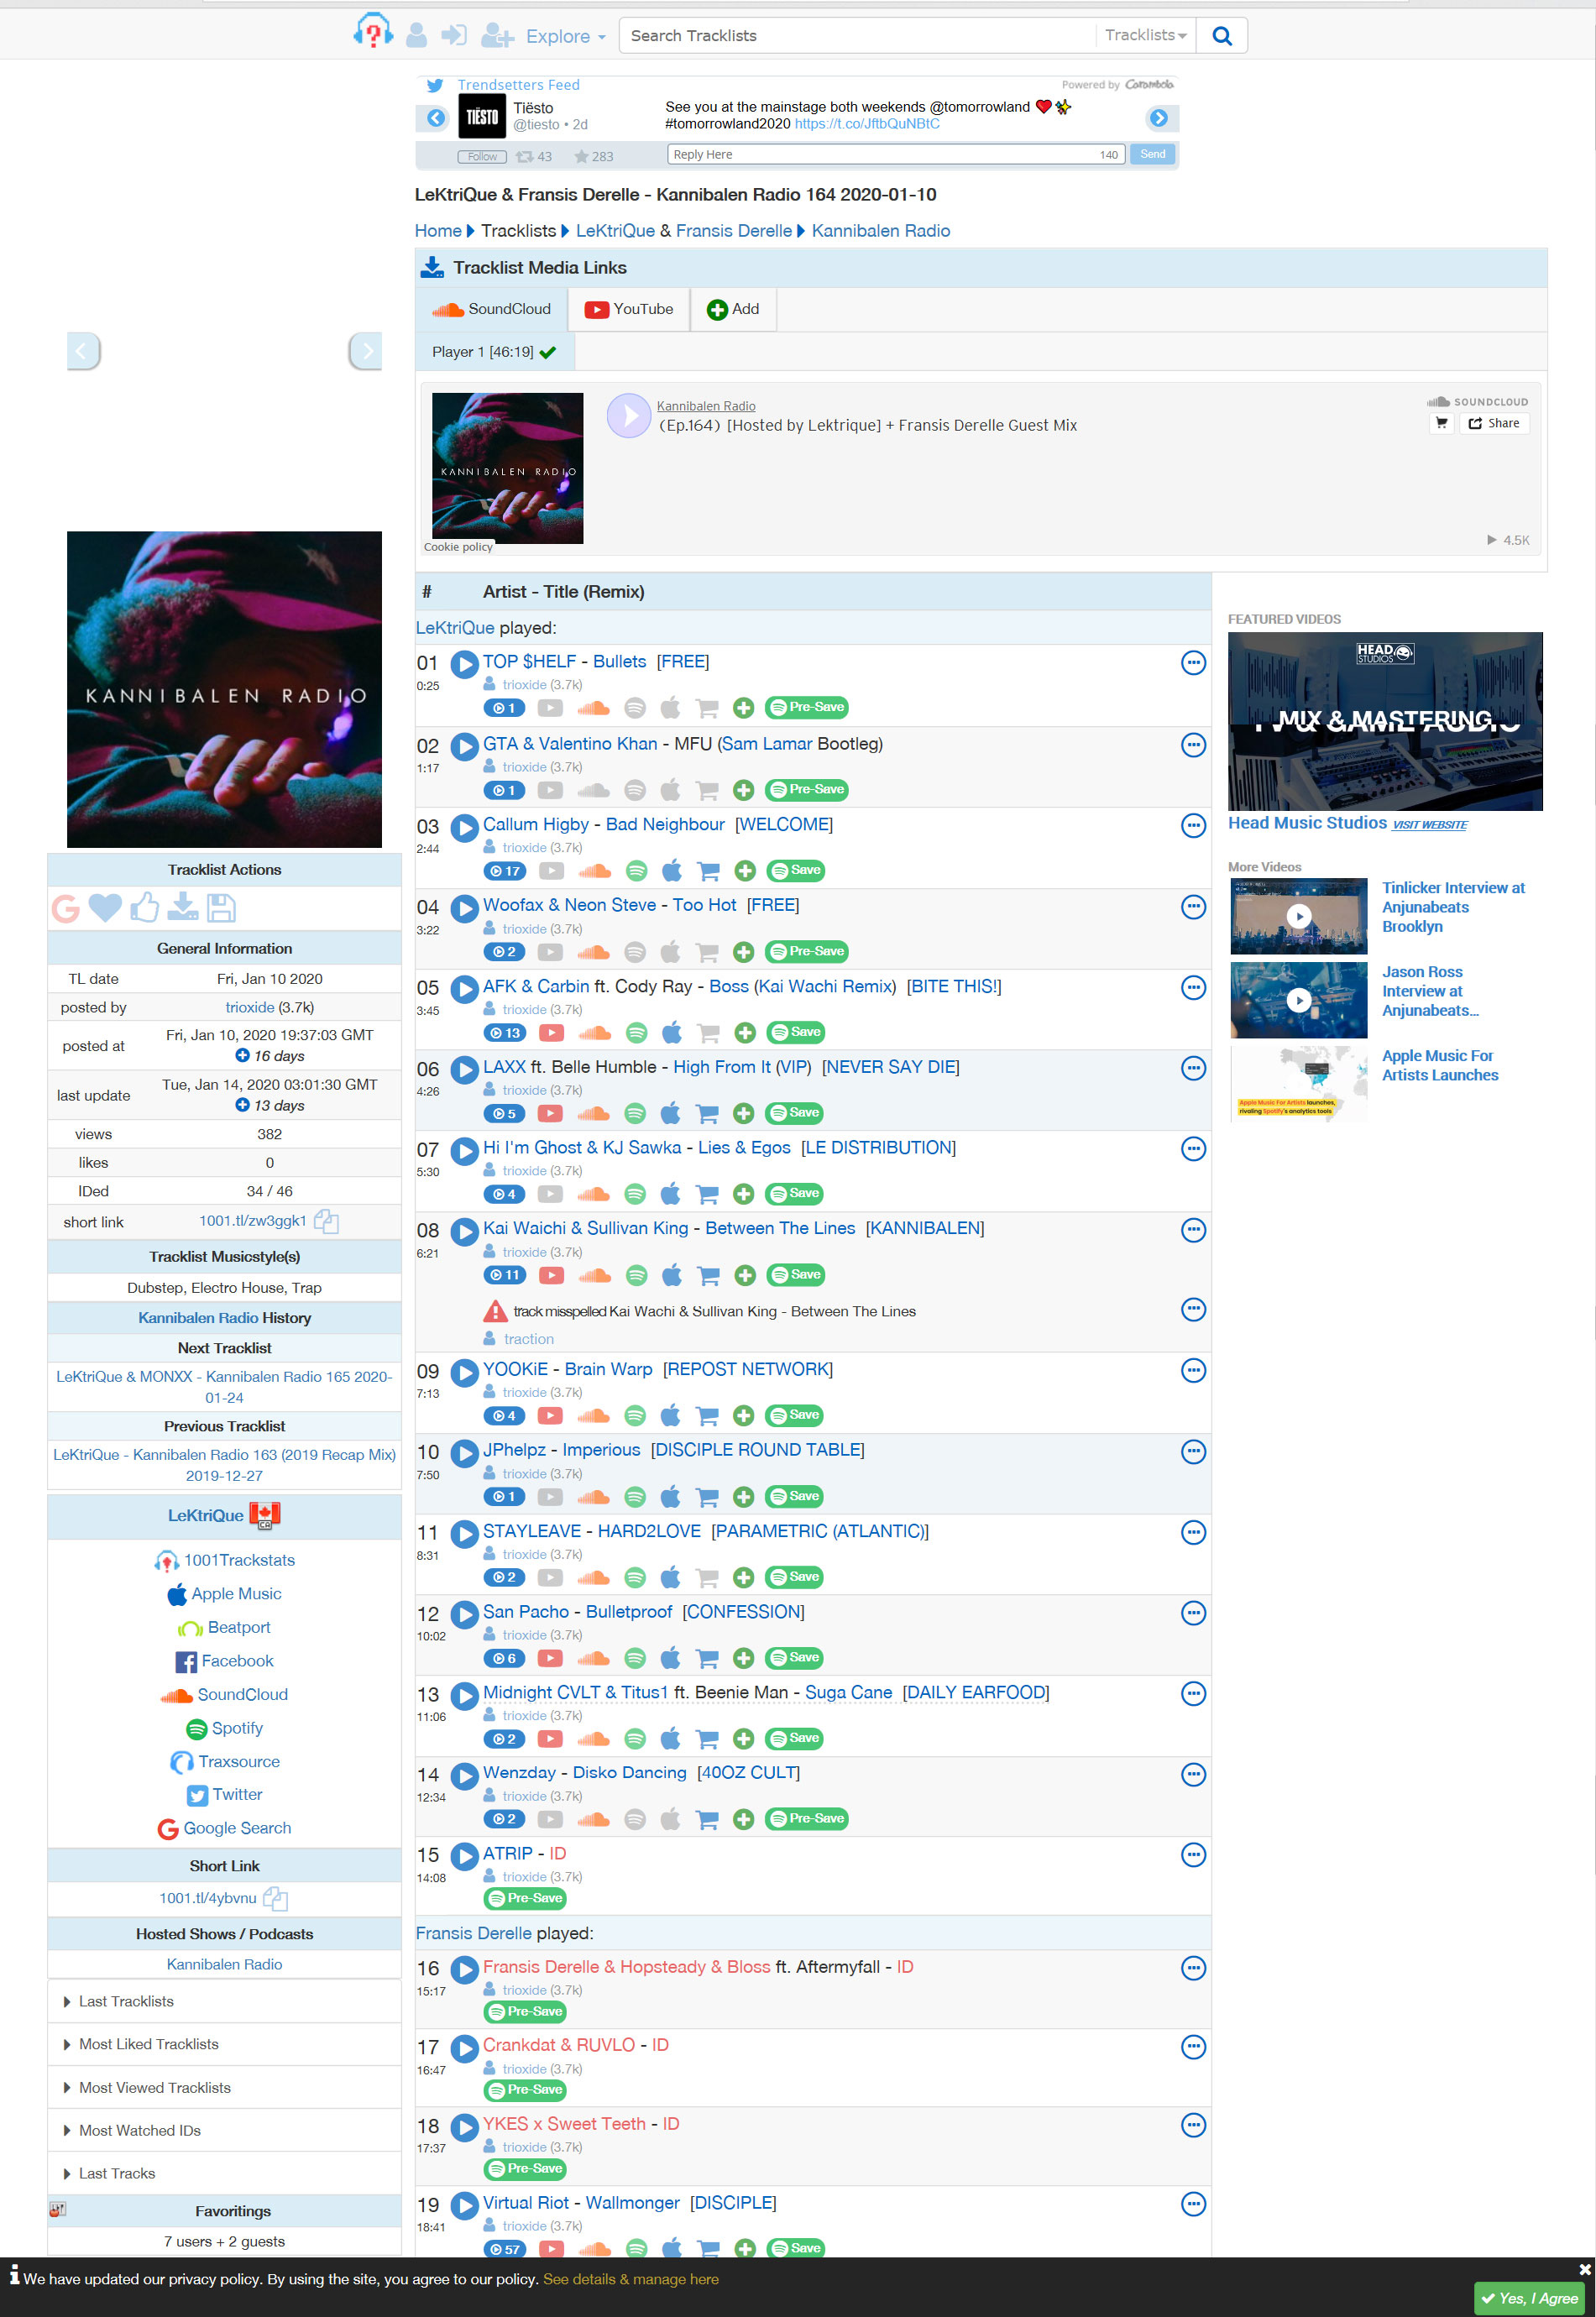
Task: Open options menu for track 19 Wallmonger
Action: pos(1193,2204)
